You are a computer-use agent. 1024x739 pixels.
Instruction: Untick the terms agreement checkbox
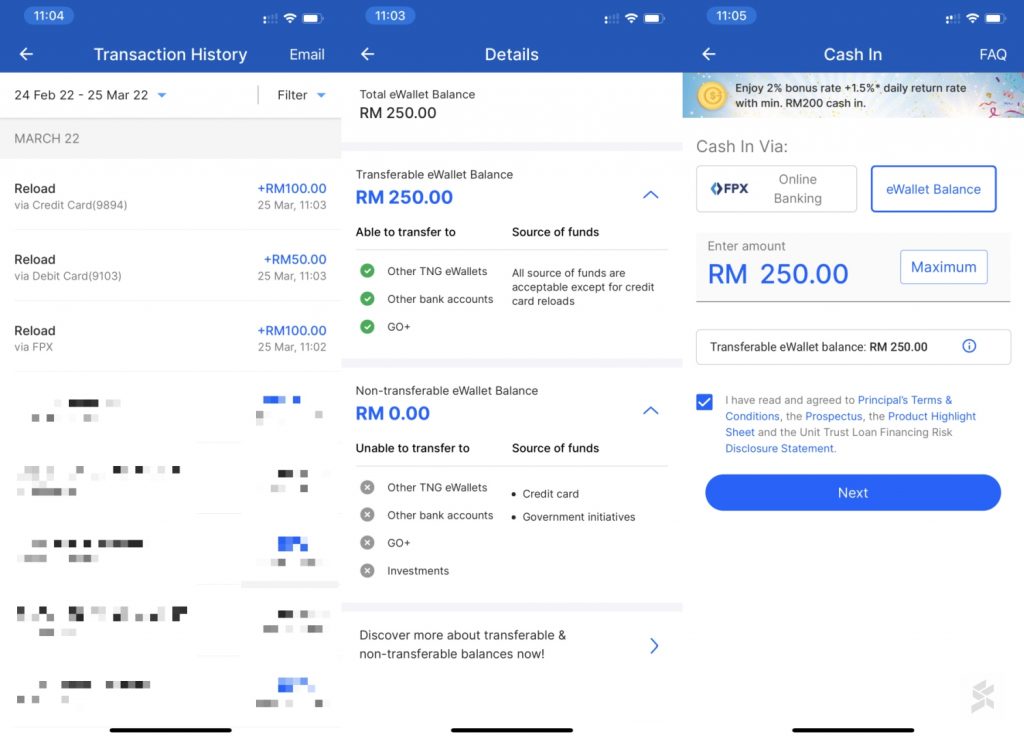coord(705,402)
